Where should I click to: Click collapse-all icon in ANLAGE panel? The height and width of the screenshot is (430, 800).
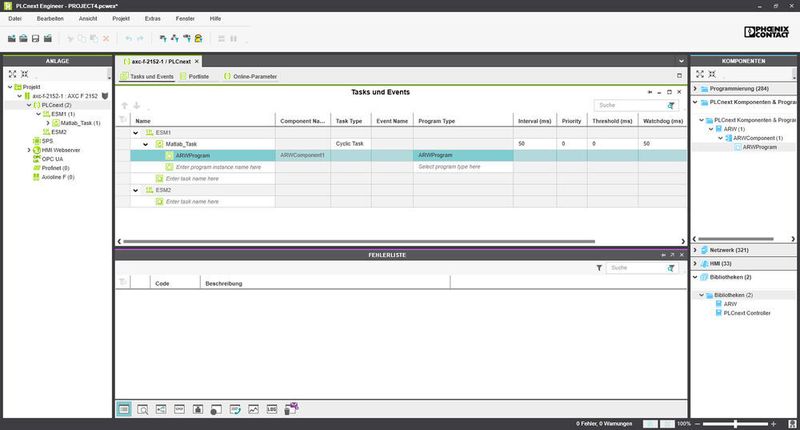click(24, 74)
